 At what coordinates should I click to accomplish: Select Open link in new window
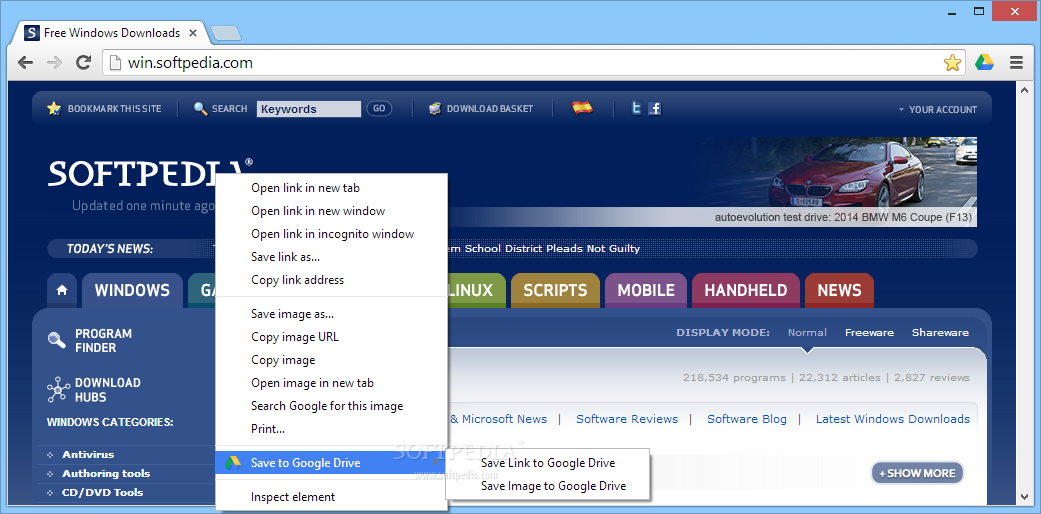coord(332,211)
